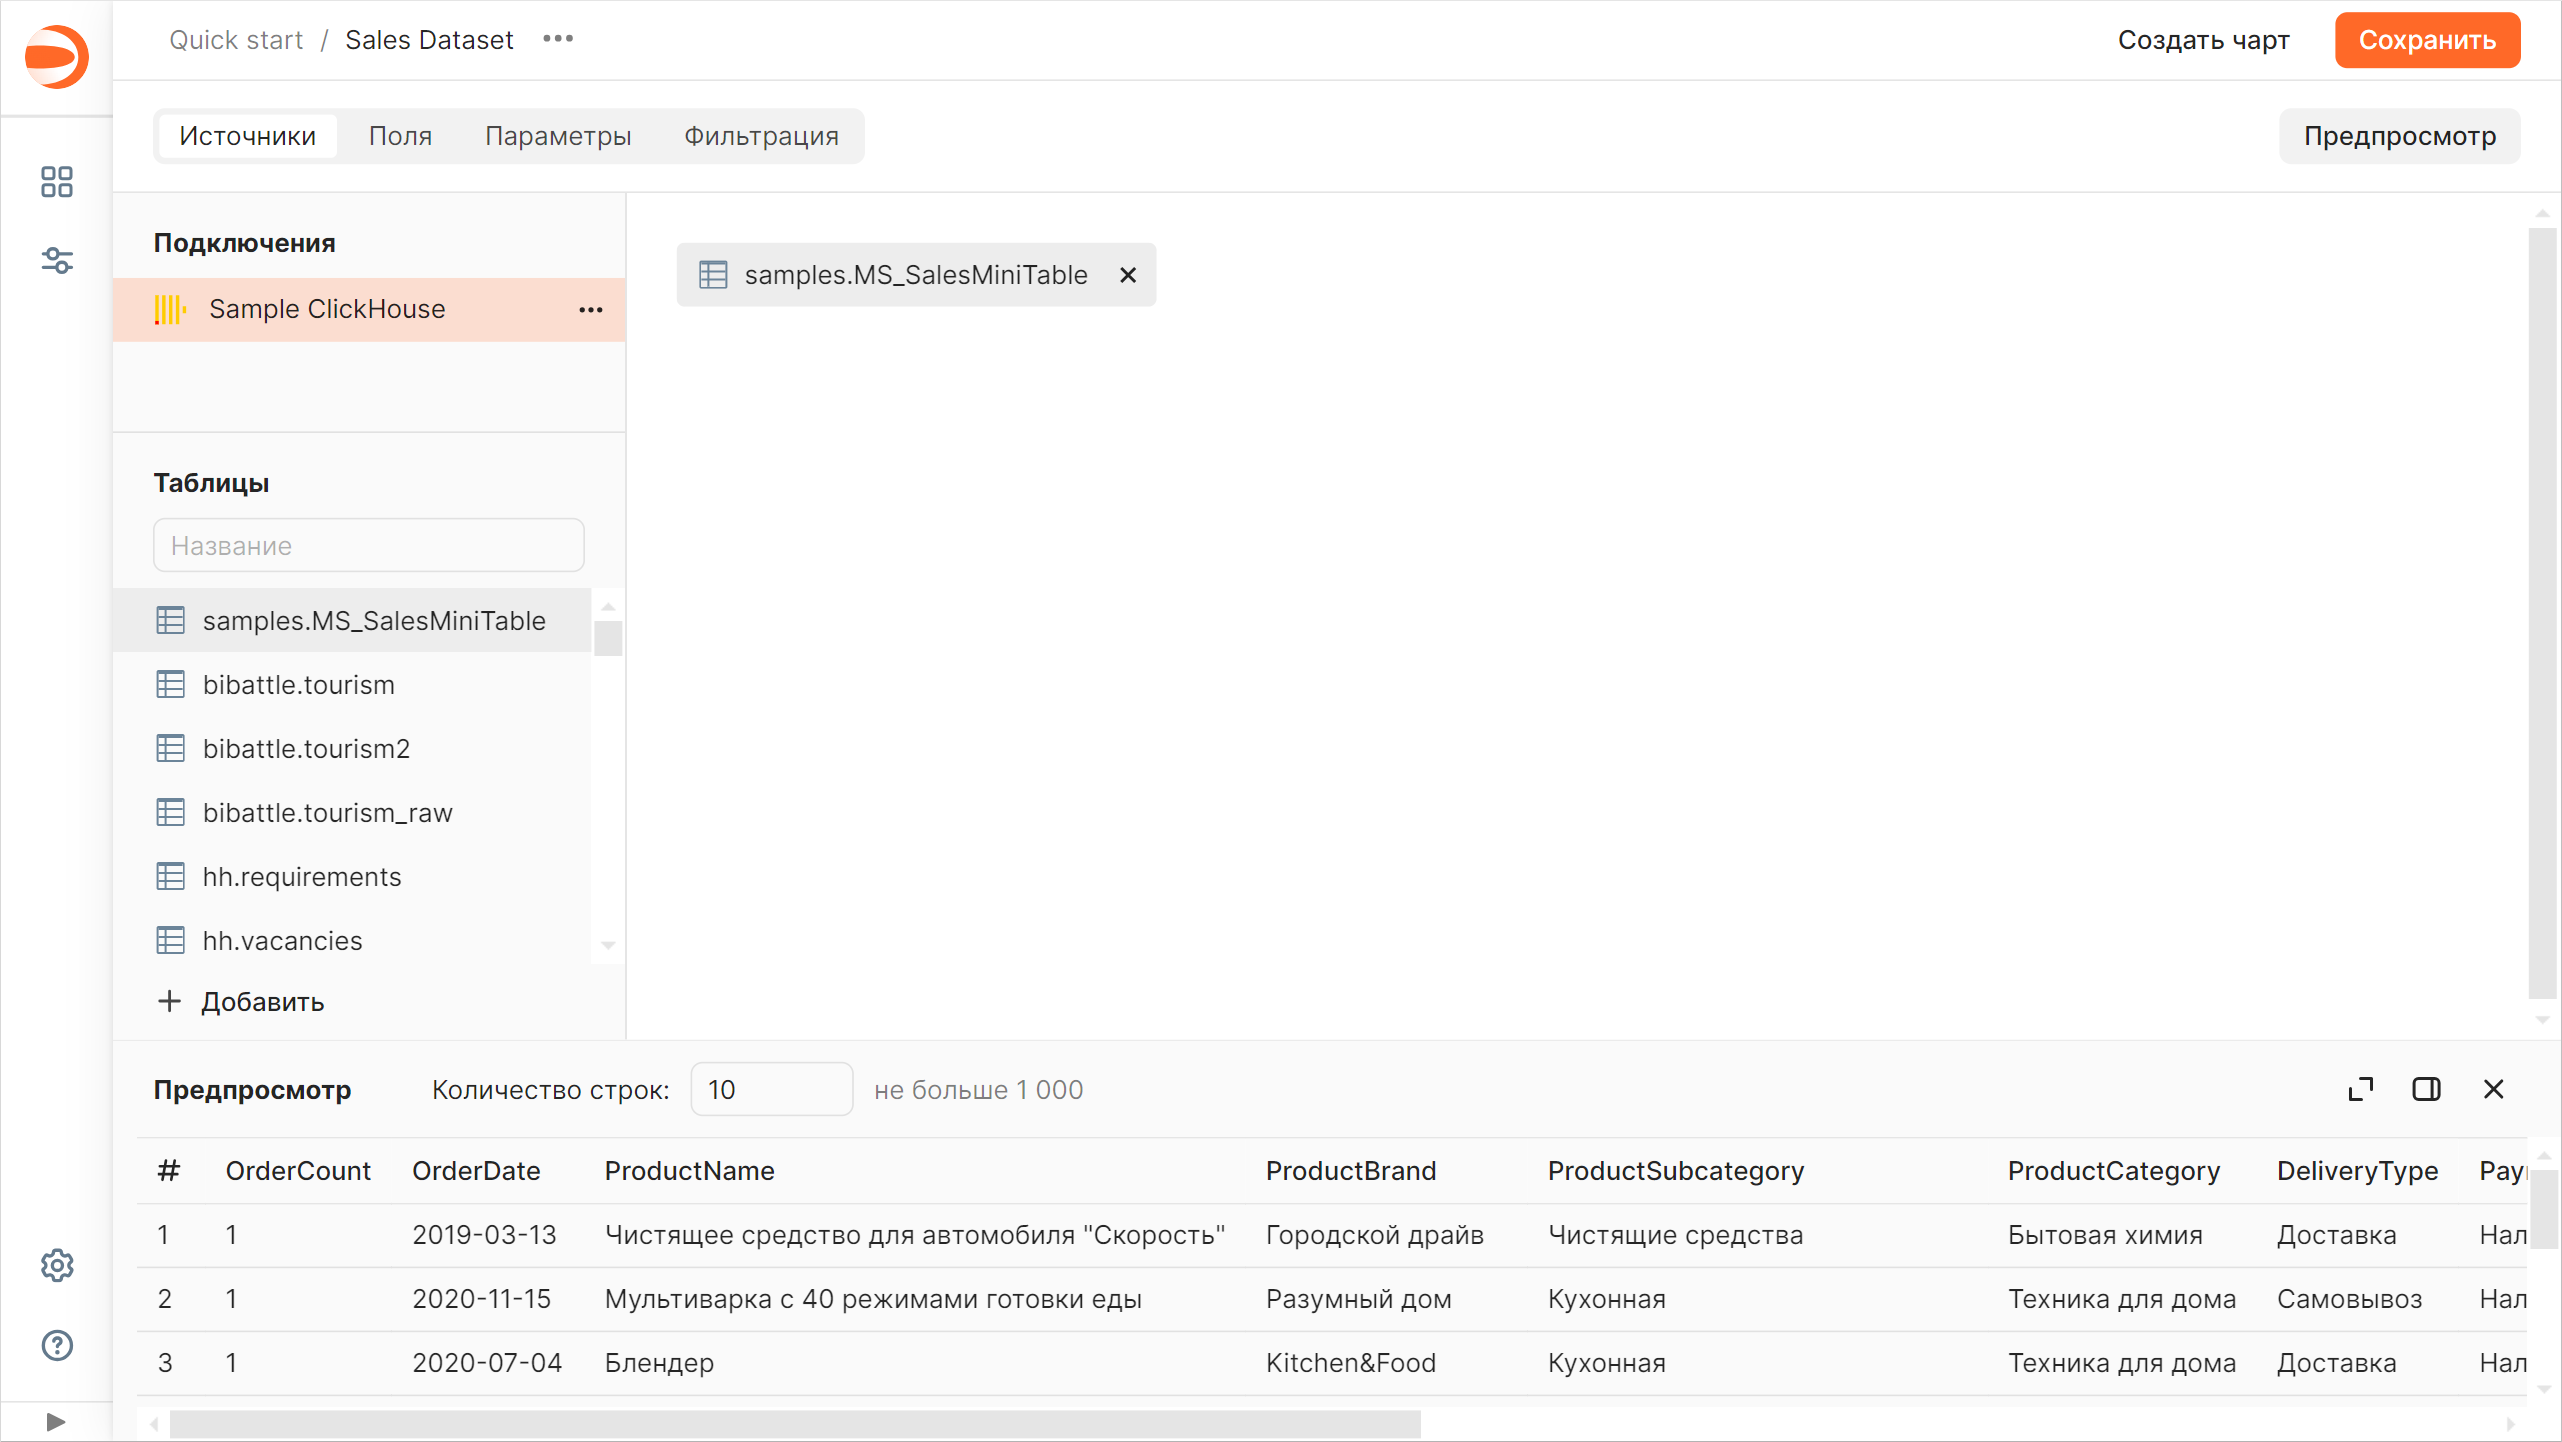Click the table name search field
Image resolution: width=2562 pixels, height=1442 pixels.
point(368,545)
